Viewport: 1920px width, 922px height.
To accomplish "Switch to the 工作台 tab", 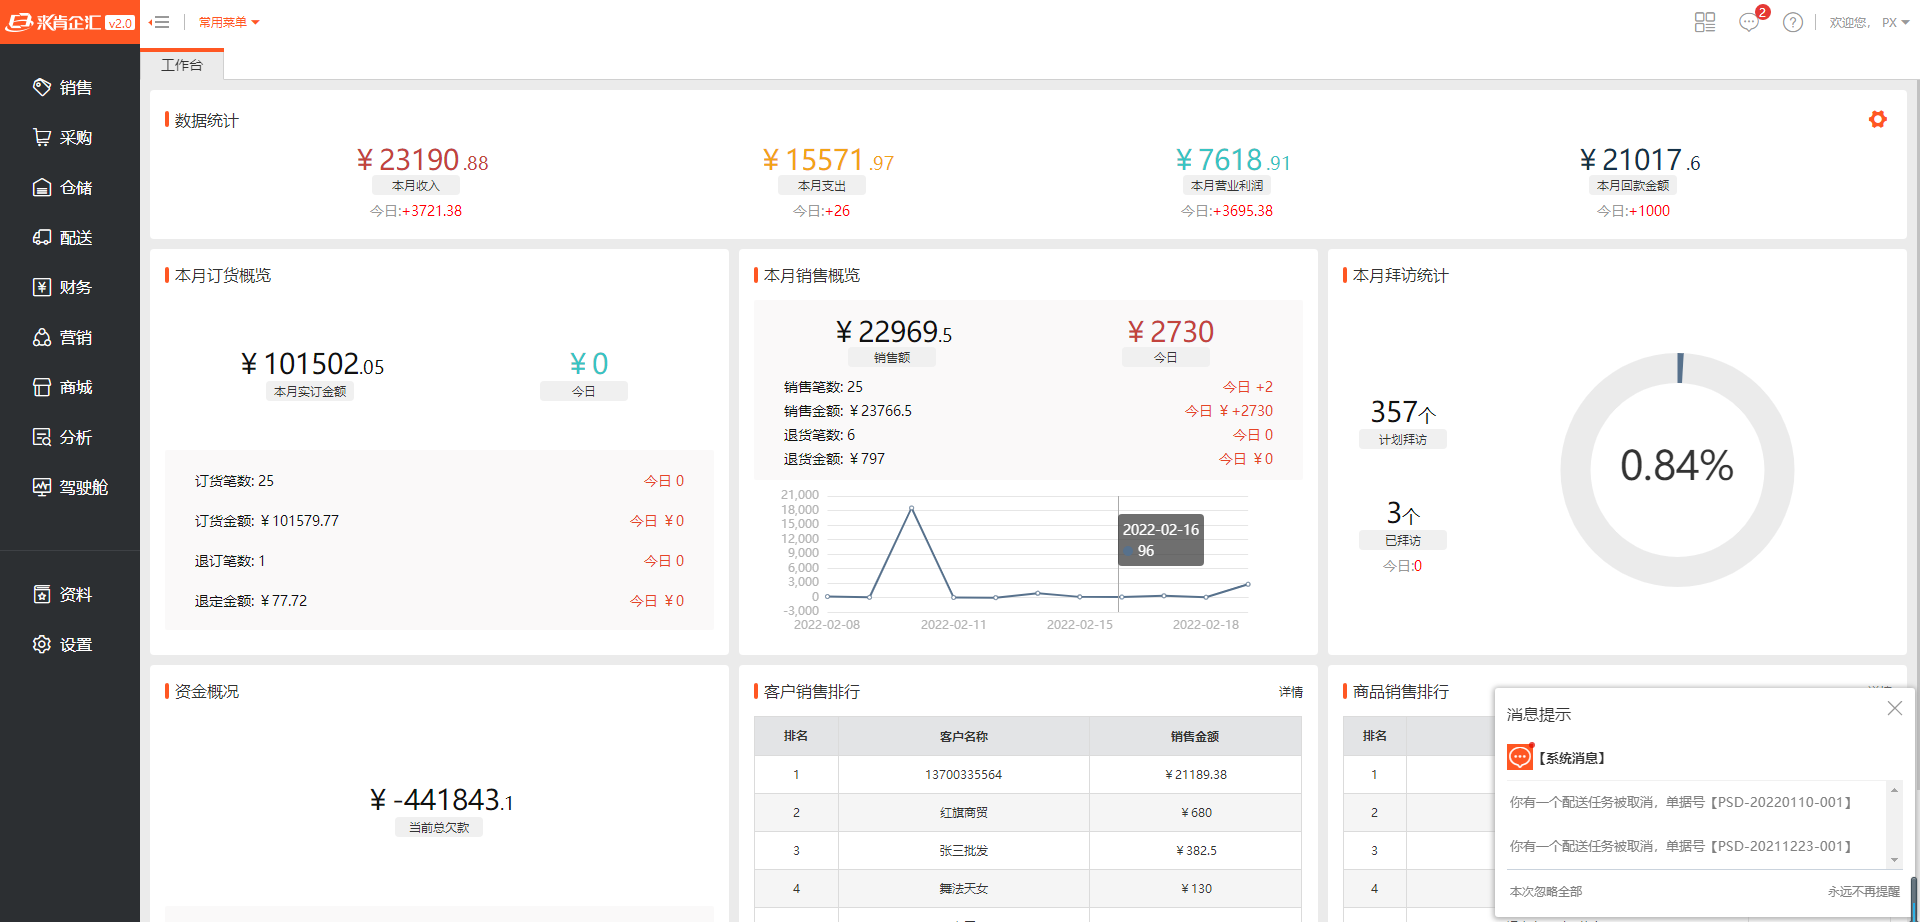I will click(182, 65).
